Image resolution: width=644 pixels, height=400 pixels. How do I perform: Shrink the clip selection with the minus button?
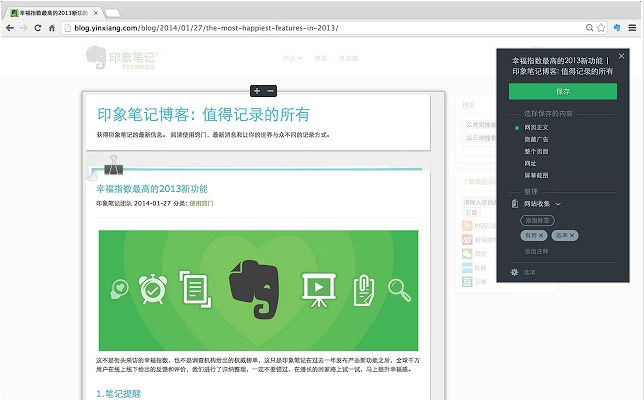tap(270, 91)
